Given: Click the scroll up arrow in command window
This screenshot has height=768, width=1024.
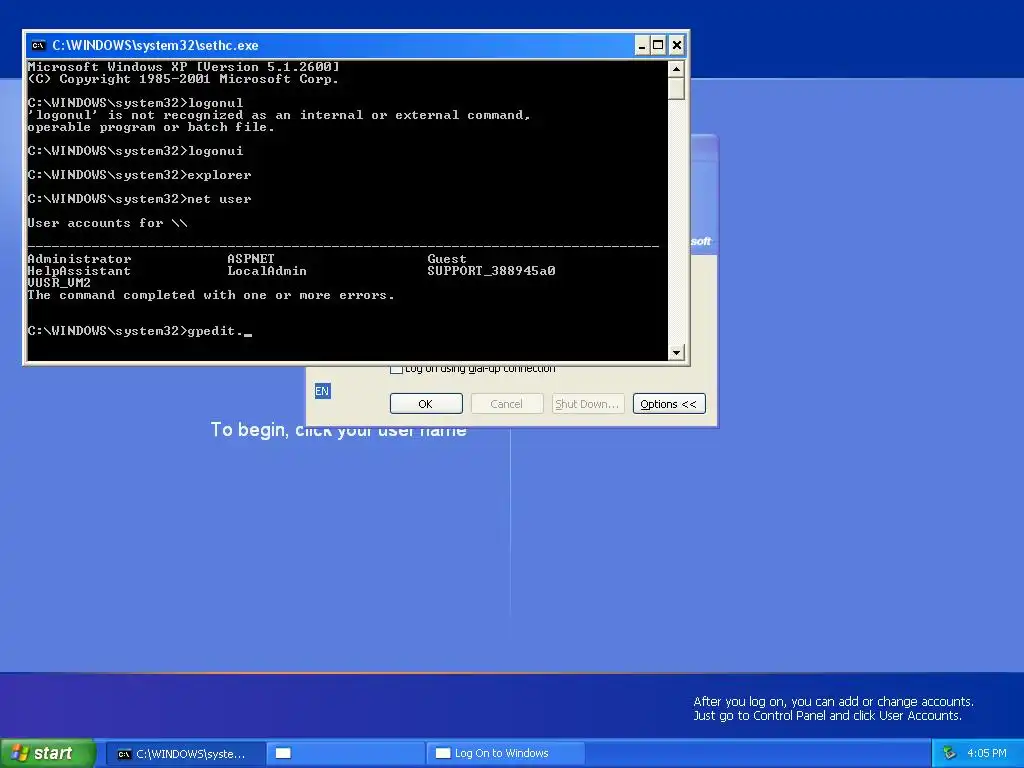Looking at the screenshot, I should tap(676, 69).
